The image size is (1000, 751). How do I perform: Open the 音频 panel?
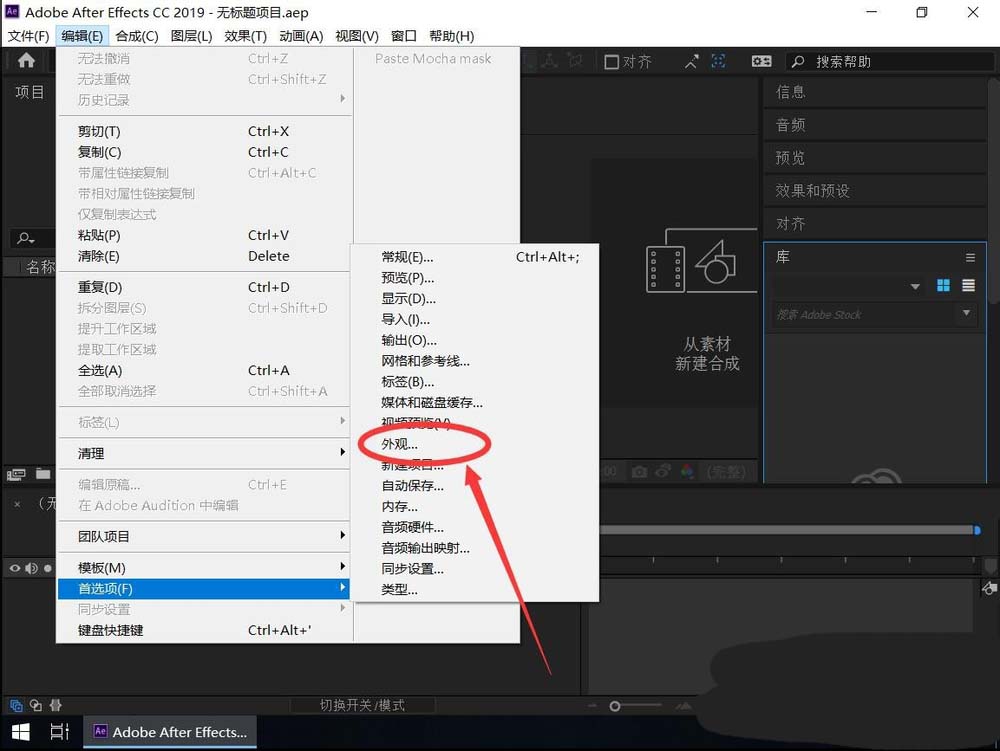791,125
